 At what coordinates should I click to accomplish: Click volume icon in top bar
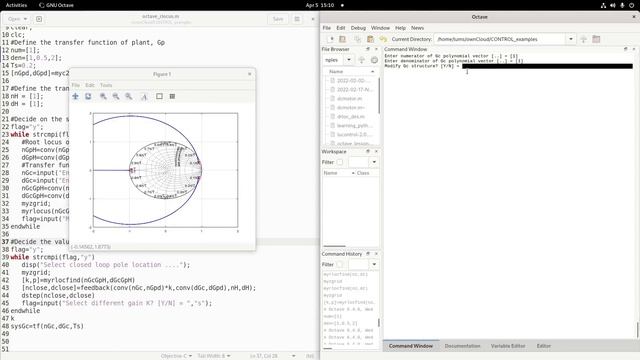613,5
